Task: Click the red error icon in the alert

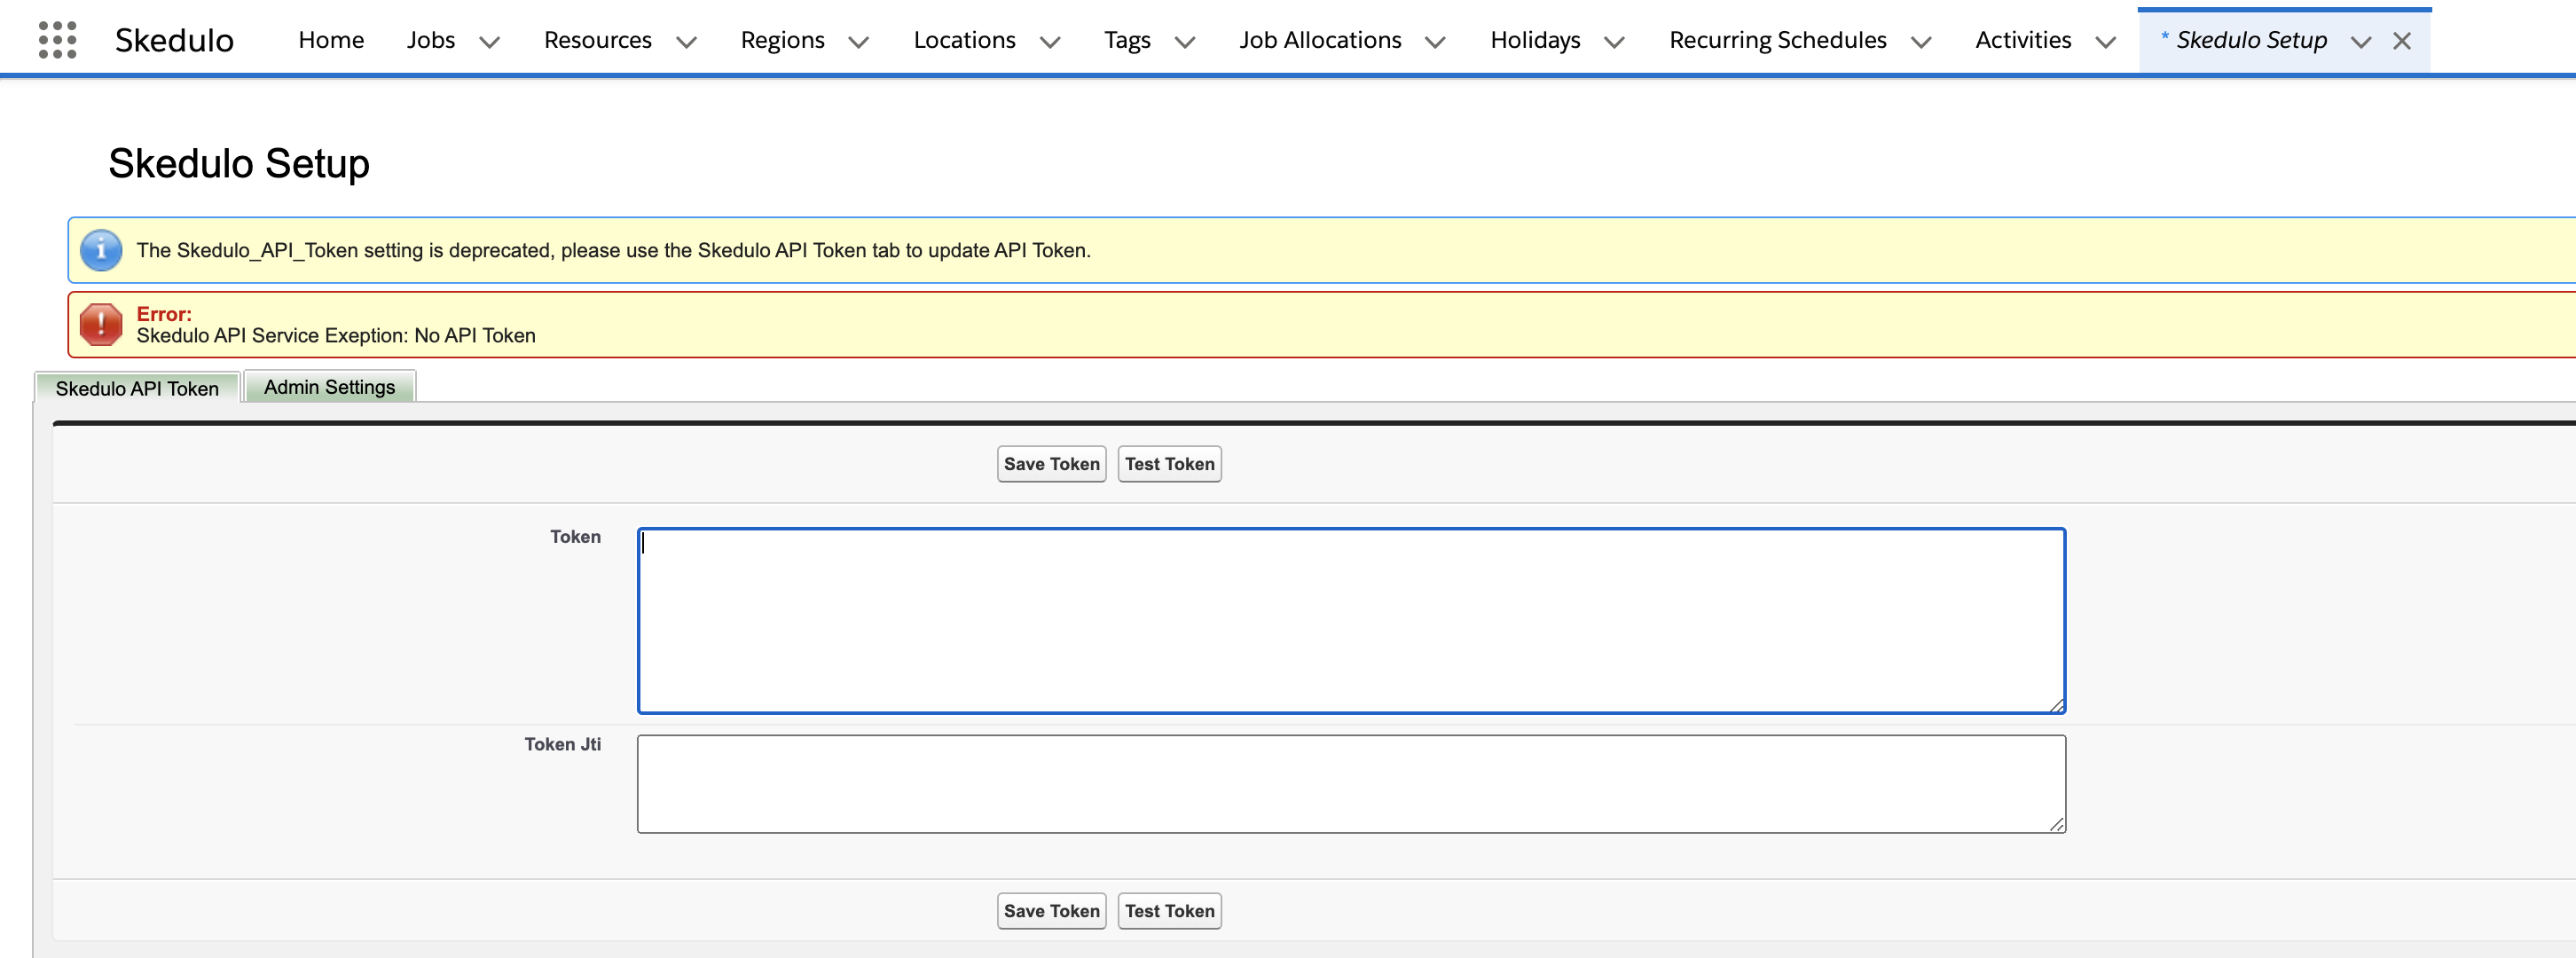Action: point(101,325)
